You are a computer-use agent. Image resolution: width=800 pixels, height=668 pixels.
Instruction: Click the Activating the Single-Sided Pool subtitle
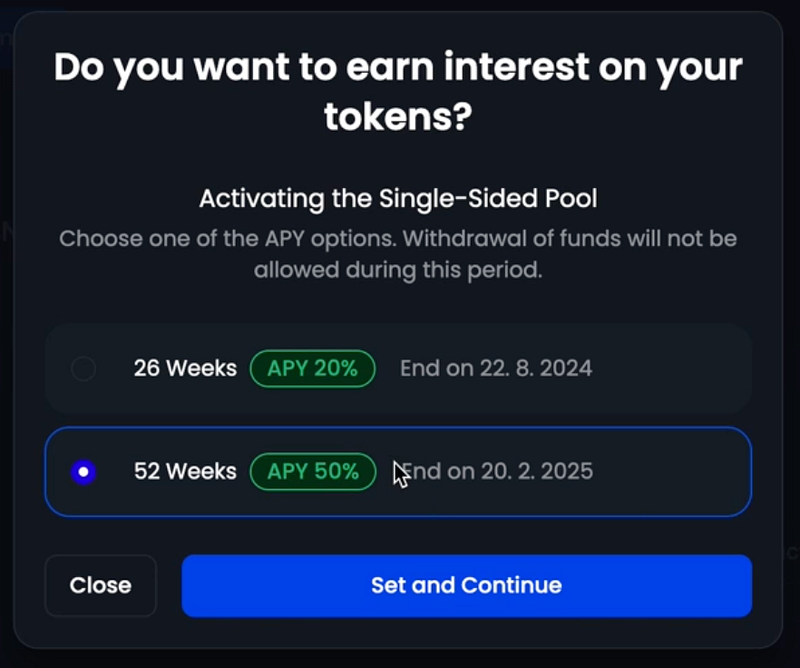click(x=398, y=199)
